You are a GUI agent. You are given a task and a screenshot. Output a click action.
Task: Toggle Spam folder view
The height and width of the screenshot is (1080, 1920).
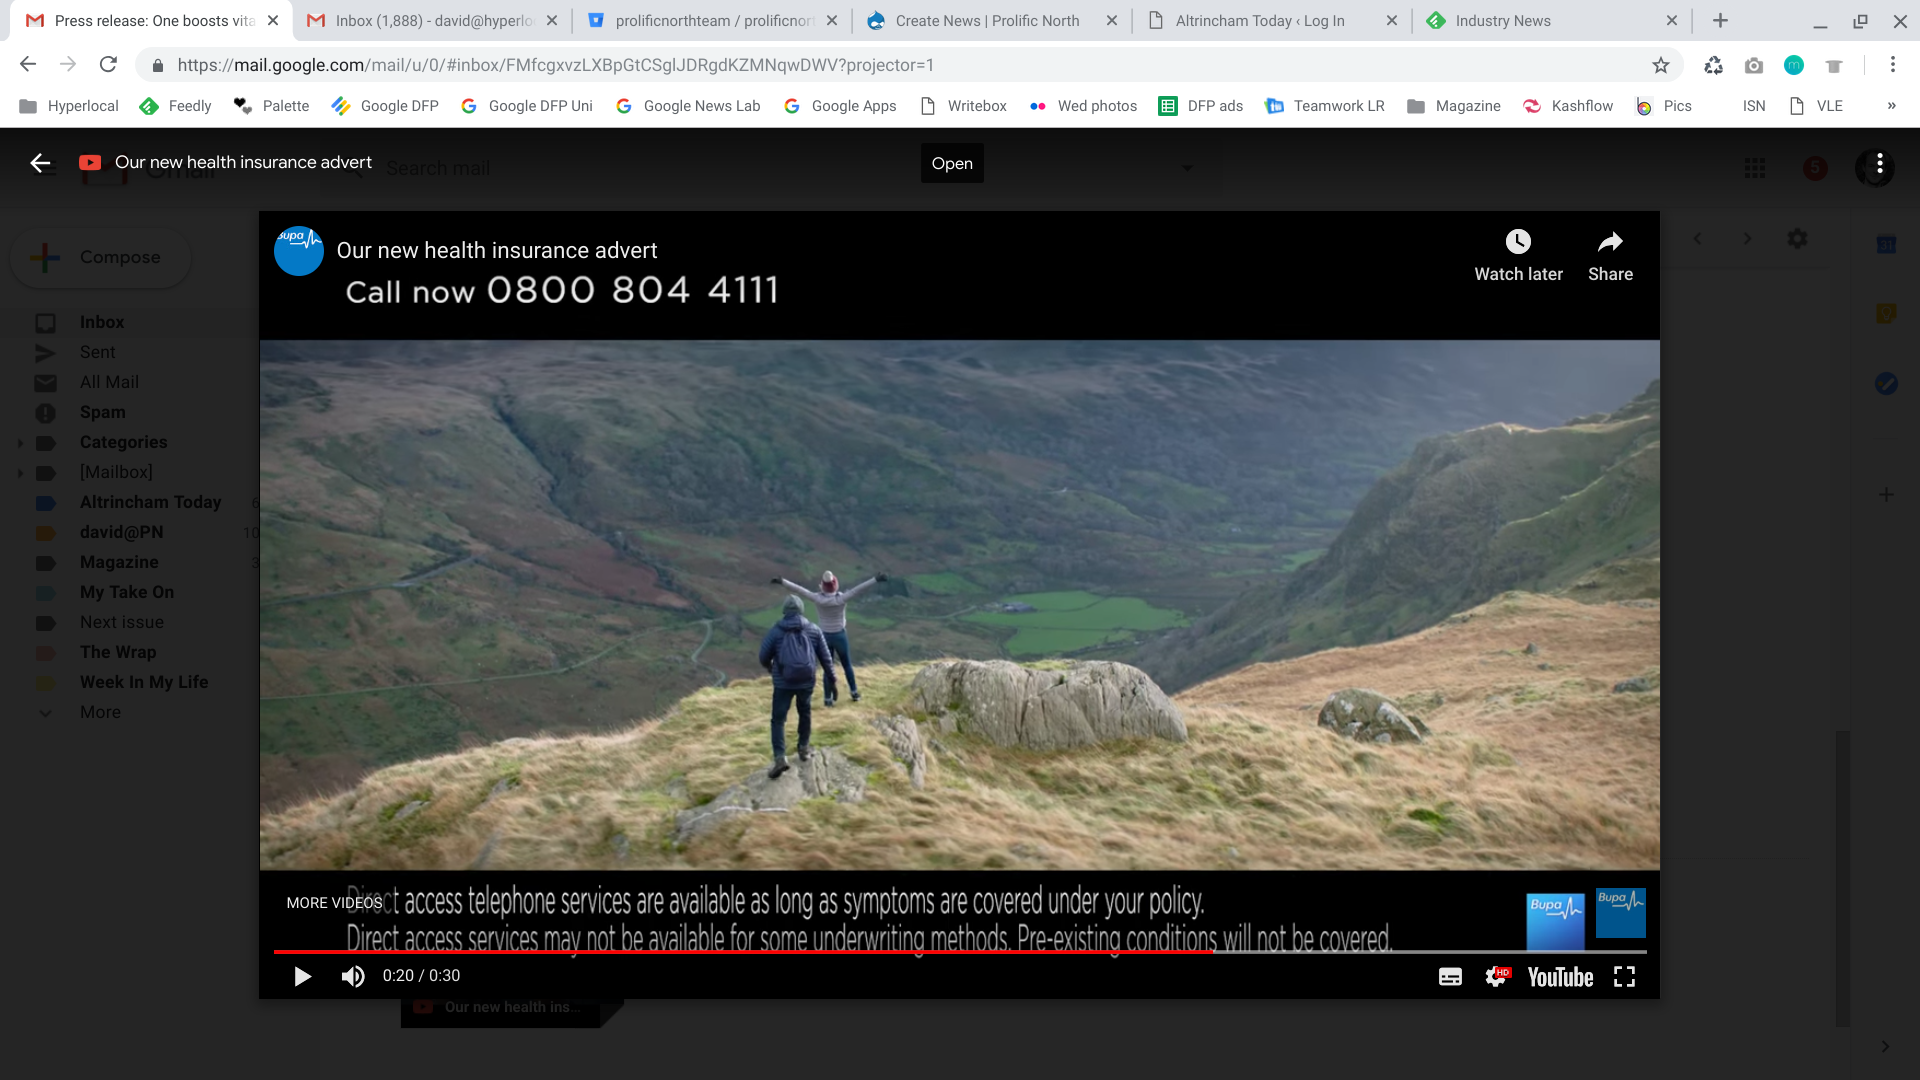pos(104,412)
